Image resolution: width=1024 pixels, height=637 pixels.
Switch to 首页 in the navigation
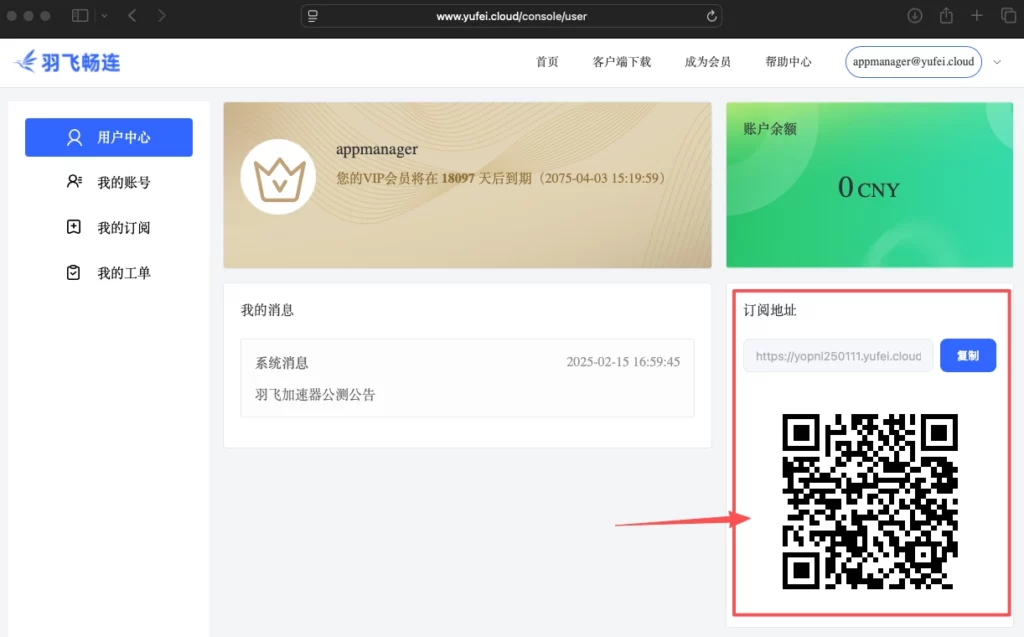tap(546, 61)
